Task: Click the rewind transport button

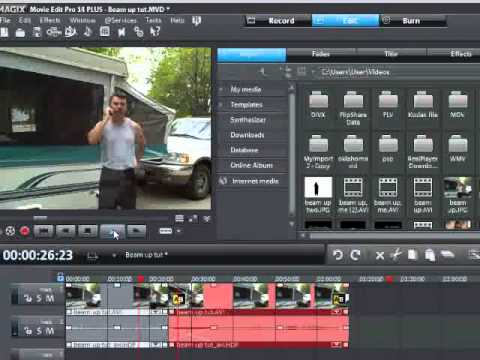Action: click(66, 231)
